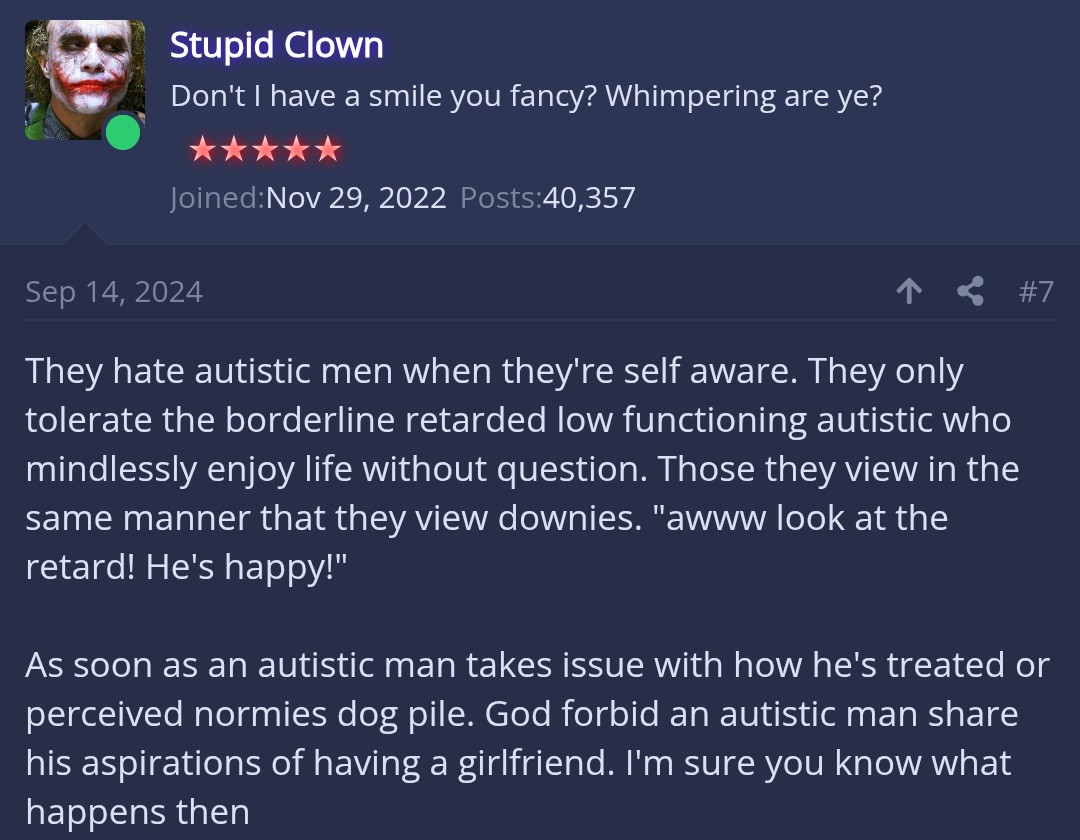Click the "Posts:" label

coord(501,198)
